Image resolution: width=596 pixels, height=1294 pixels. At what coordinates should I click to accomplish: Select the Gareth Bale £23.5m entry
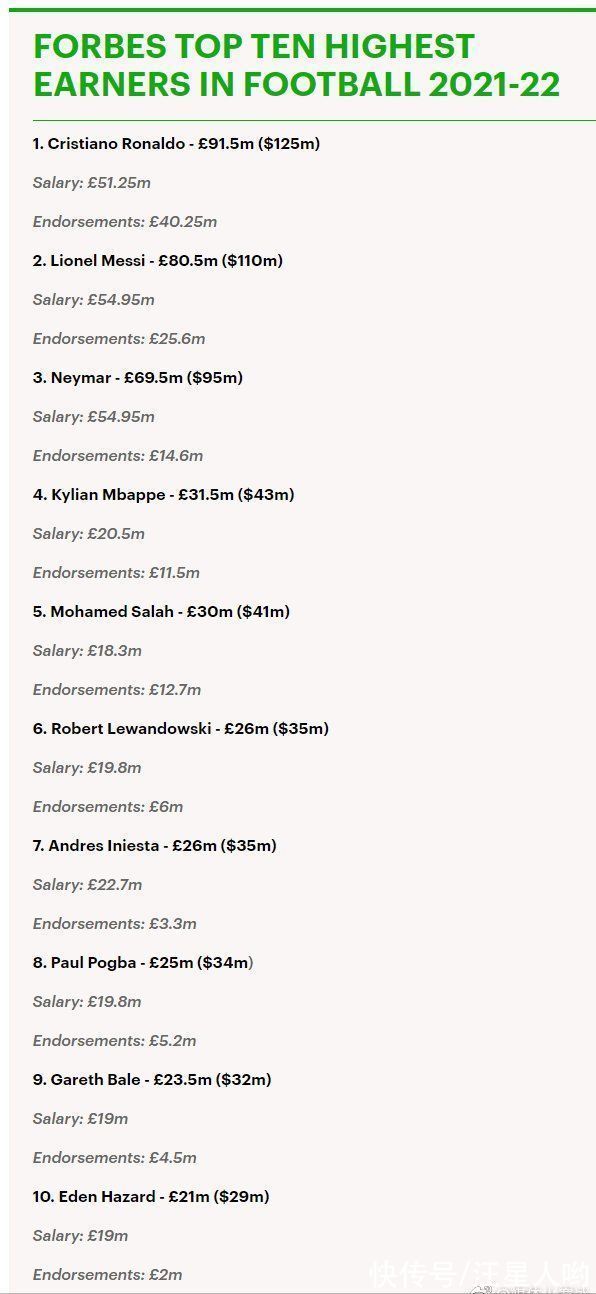click(152, 1080)
